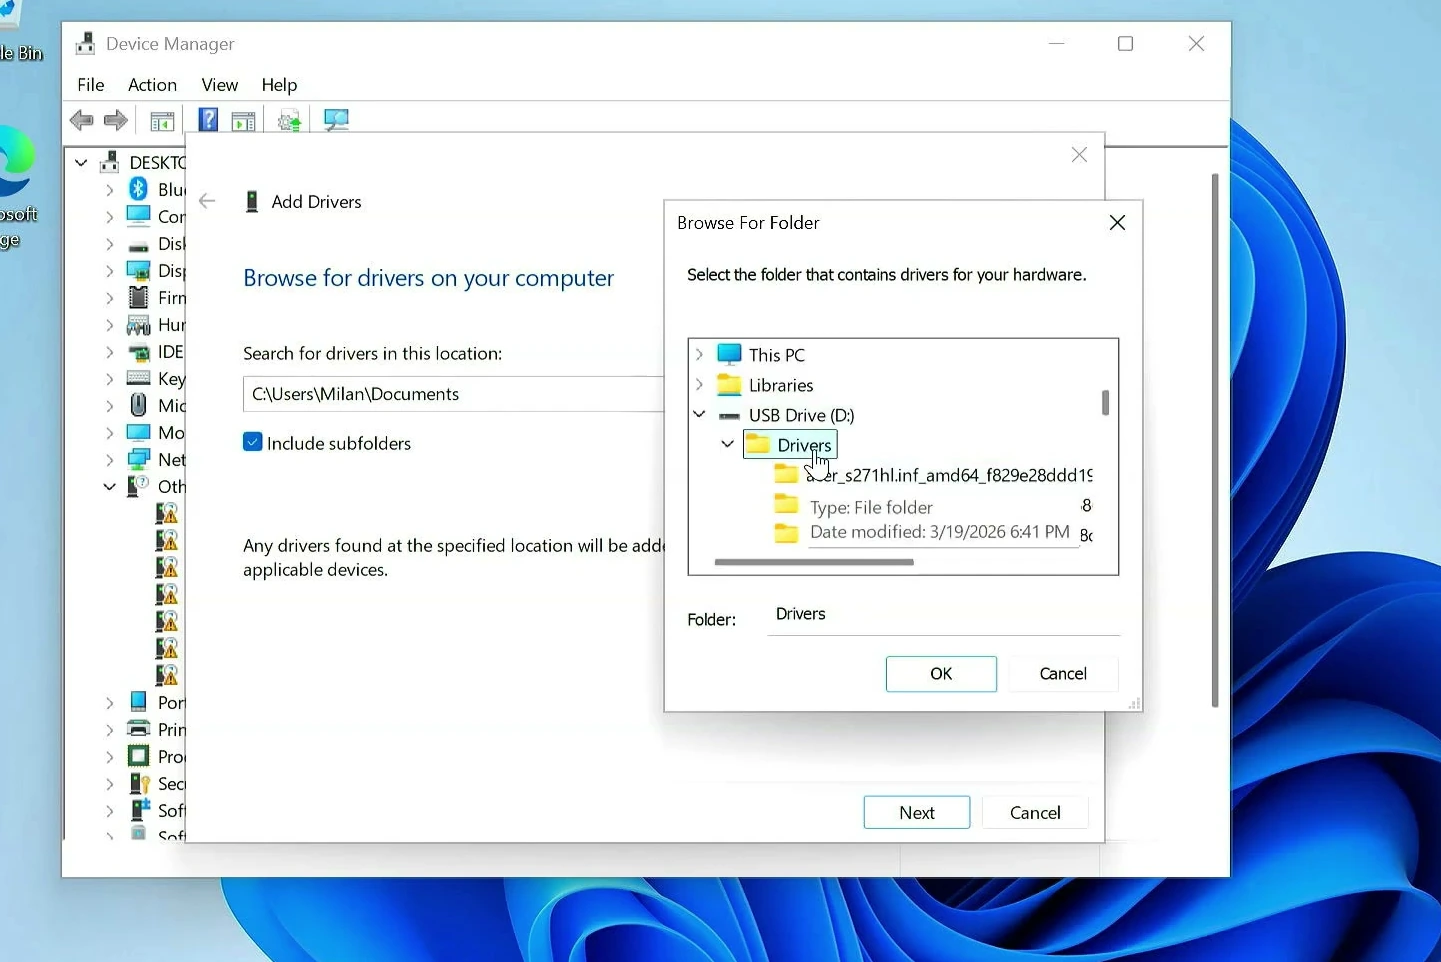Expand the Libraries node in Browse dialog
This screenshot has width=1441, height=962.
pyautogui.click(x=700, y=384)
